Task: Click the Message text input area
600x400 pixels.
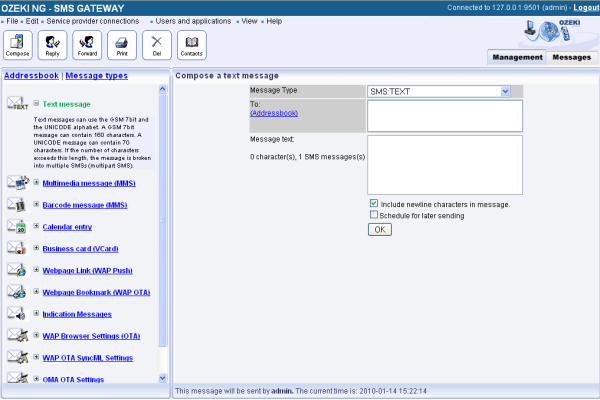Action: 445,165
